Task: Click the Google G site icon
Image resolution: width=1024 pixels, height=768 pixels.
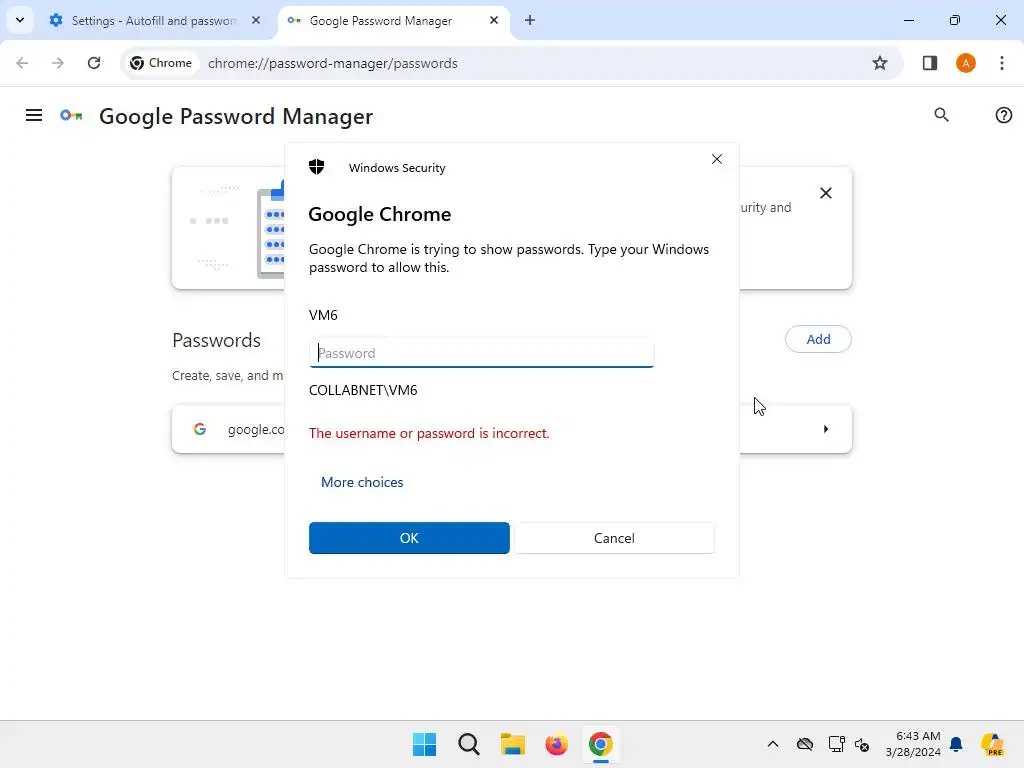Action: (200, 429)
